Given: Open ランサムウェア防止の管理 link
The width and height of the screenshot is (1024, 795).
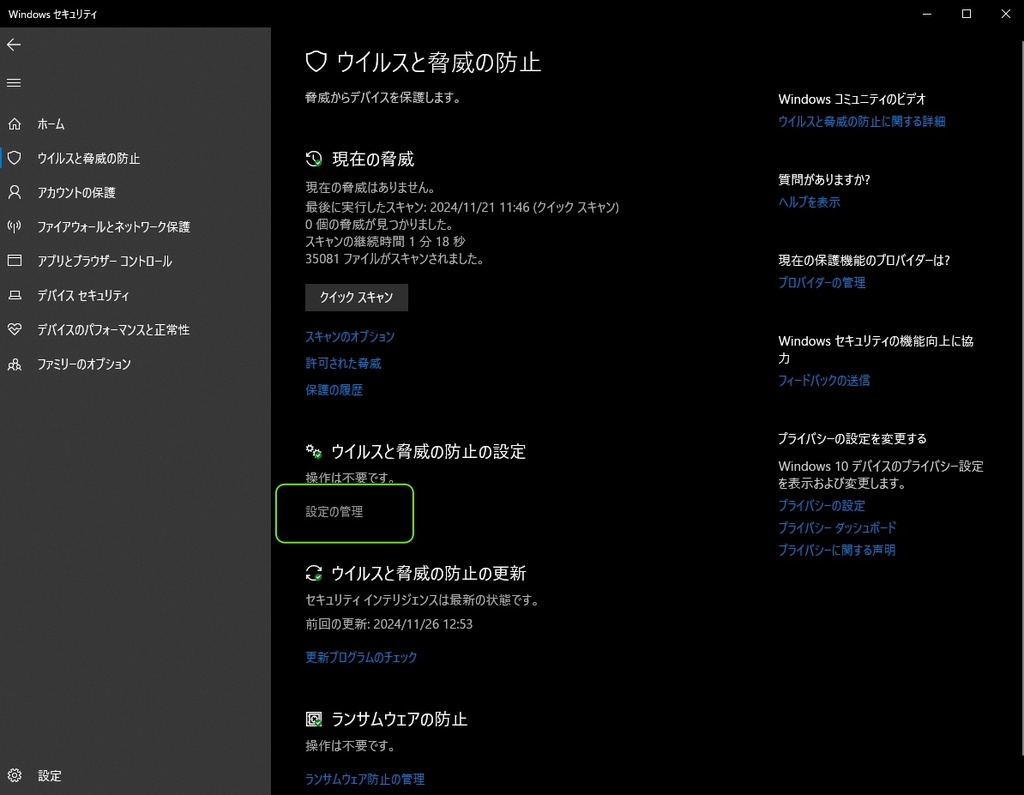Looking at the screenshot, I should (365, 779).
